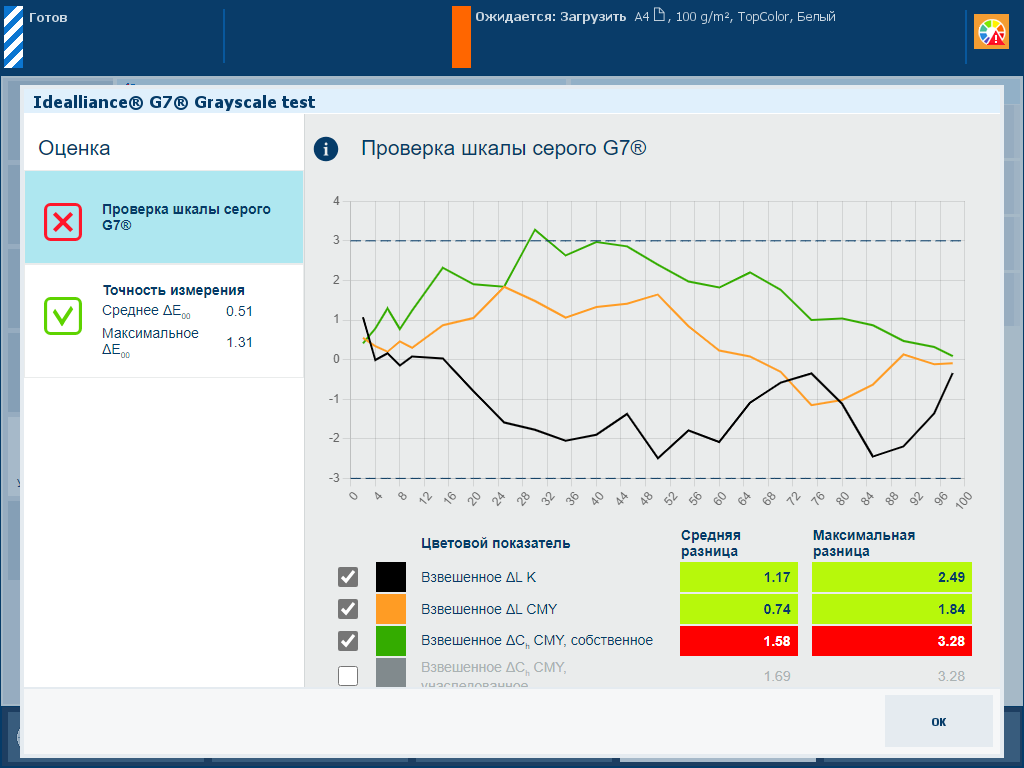The width and height of the screenshot is (1024, 768).
Task: Click the gray inherited ΔCh color swatch
Action: 391,673
